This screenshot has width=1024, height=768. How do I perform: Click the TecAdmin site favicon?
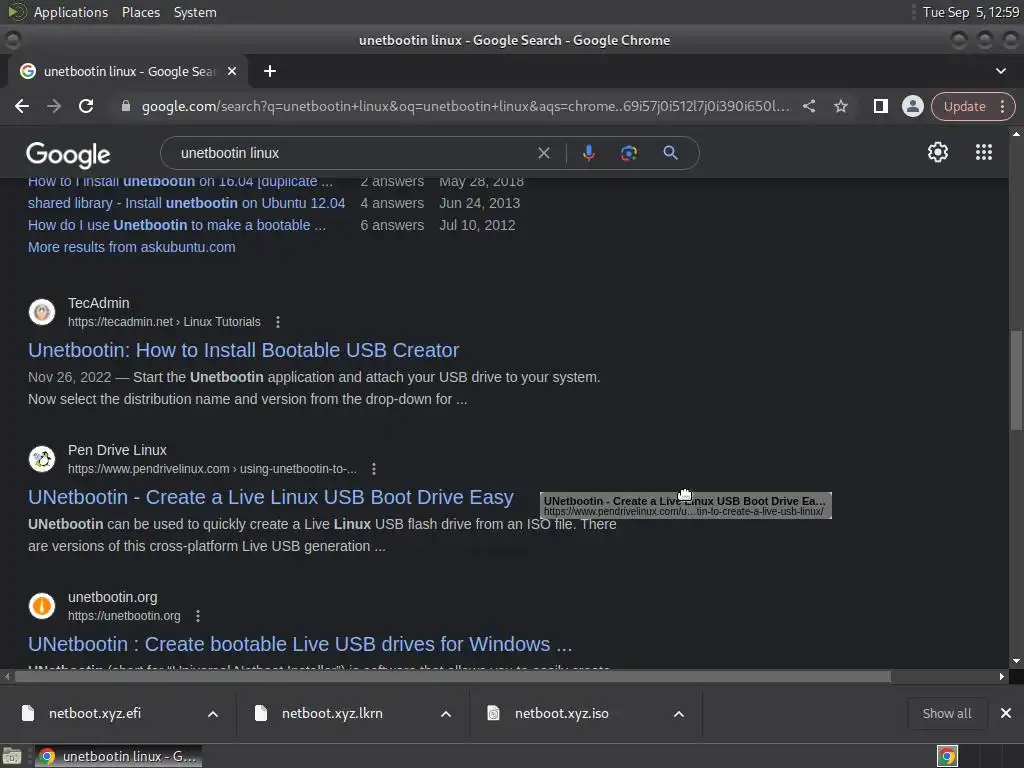(42, 312)
